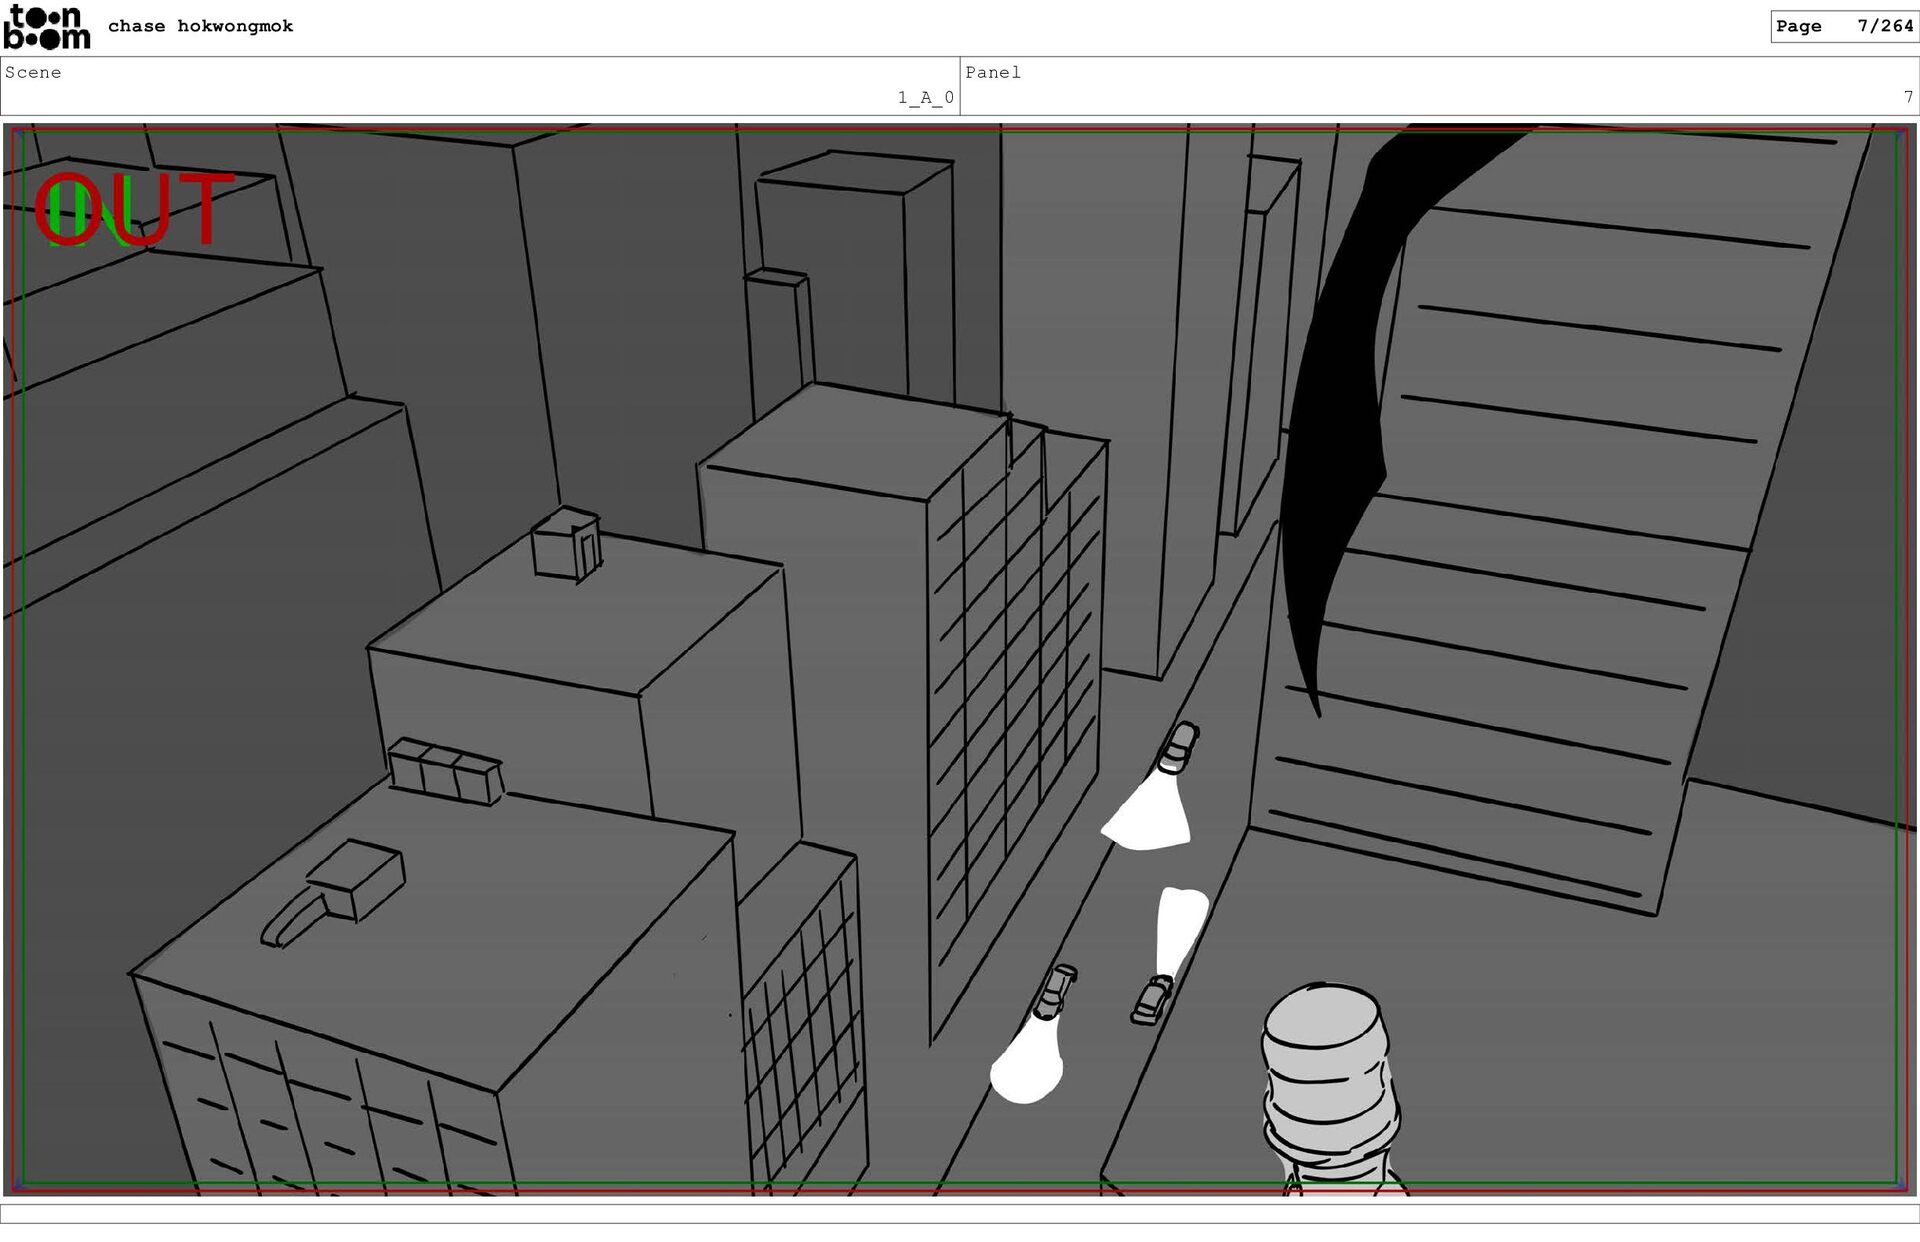Click the Scene header label
This screenshot has height=1242, width=1920.
point(33,72)
